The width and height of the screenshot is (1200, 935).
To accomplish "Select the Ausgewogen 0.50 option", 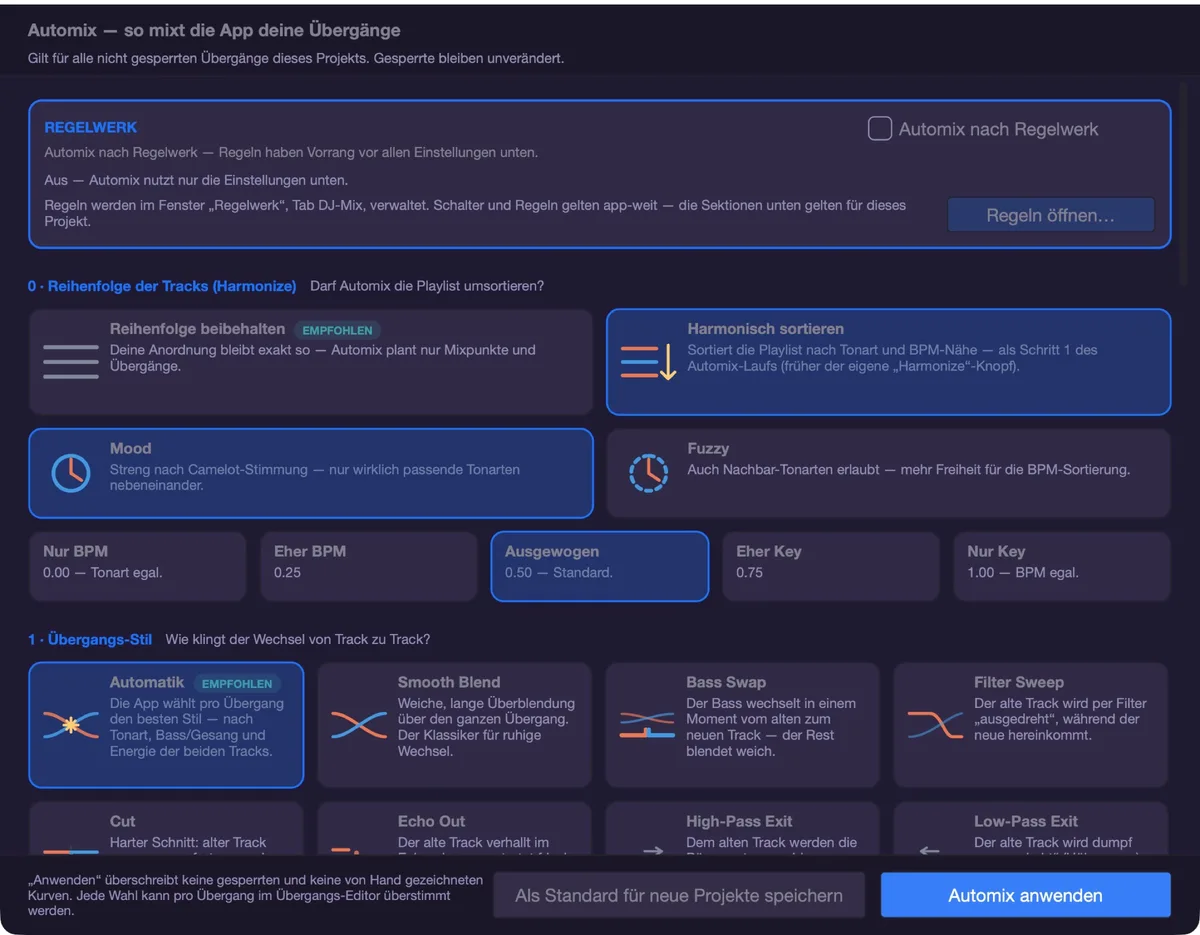I will (600, 566).
